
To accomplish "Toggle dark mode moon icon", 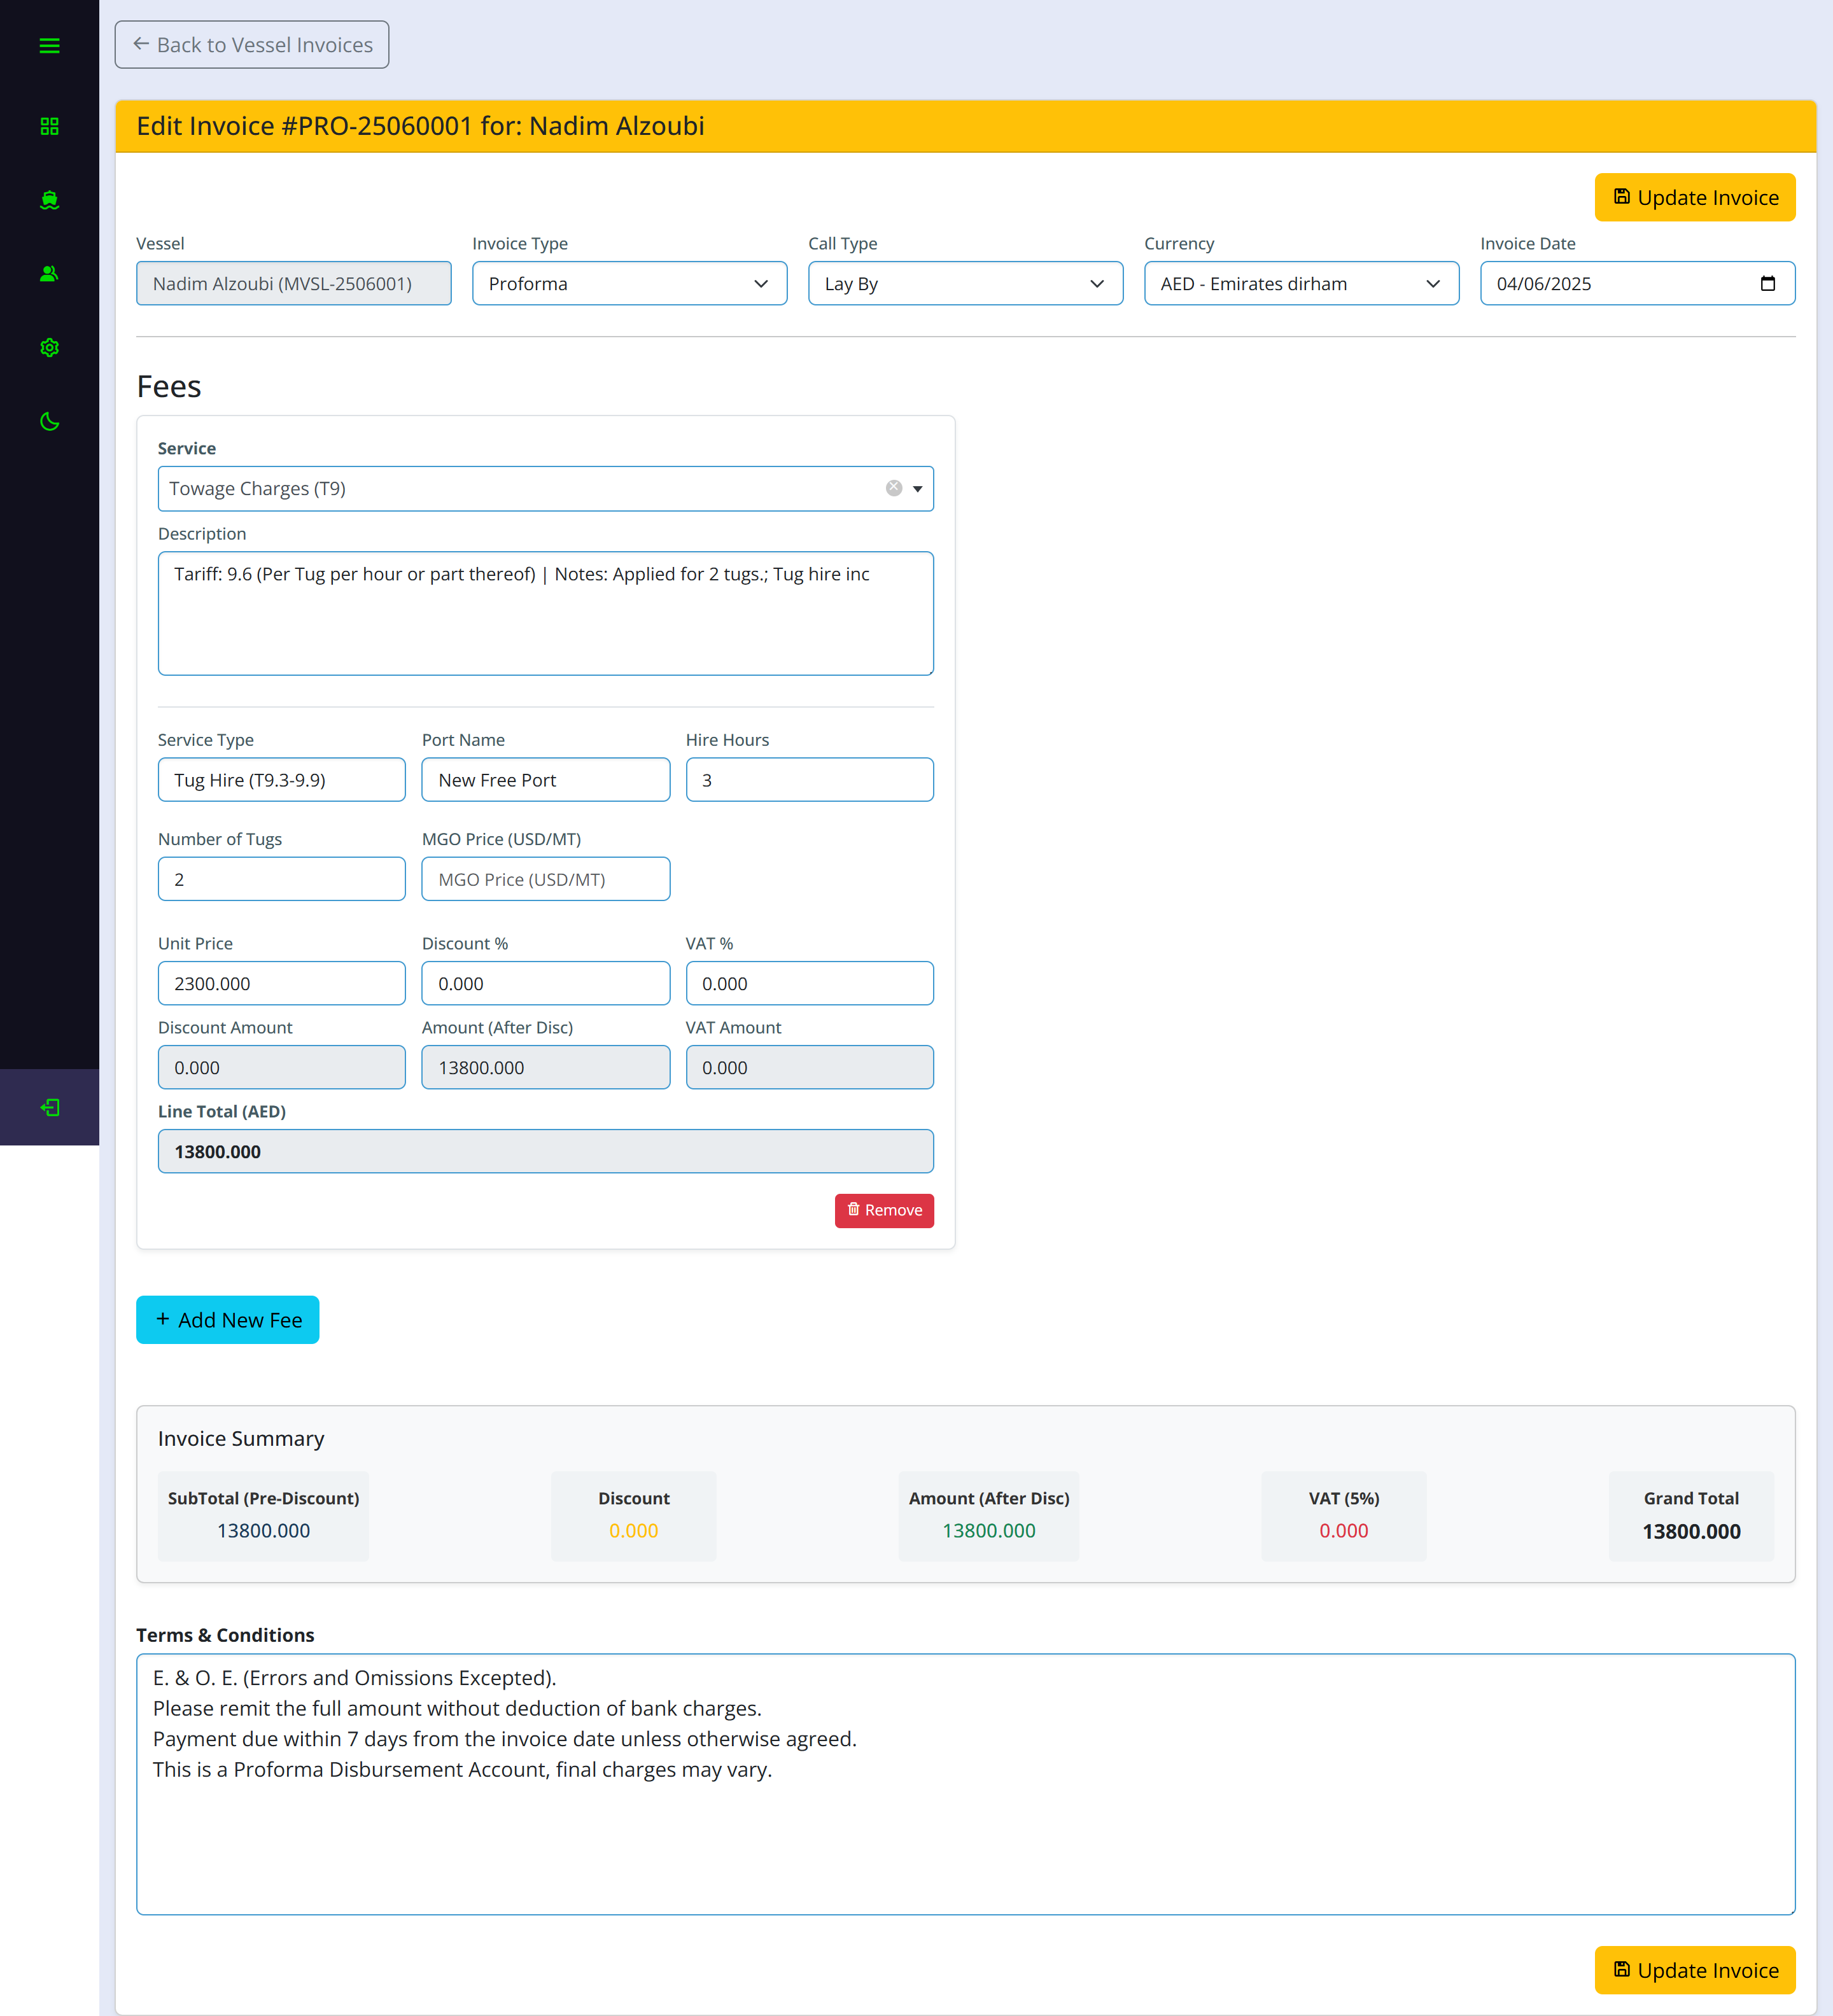I will tap(49, 422).
